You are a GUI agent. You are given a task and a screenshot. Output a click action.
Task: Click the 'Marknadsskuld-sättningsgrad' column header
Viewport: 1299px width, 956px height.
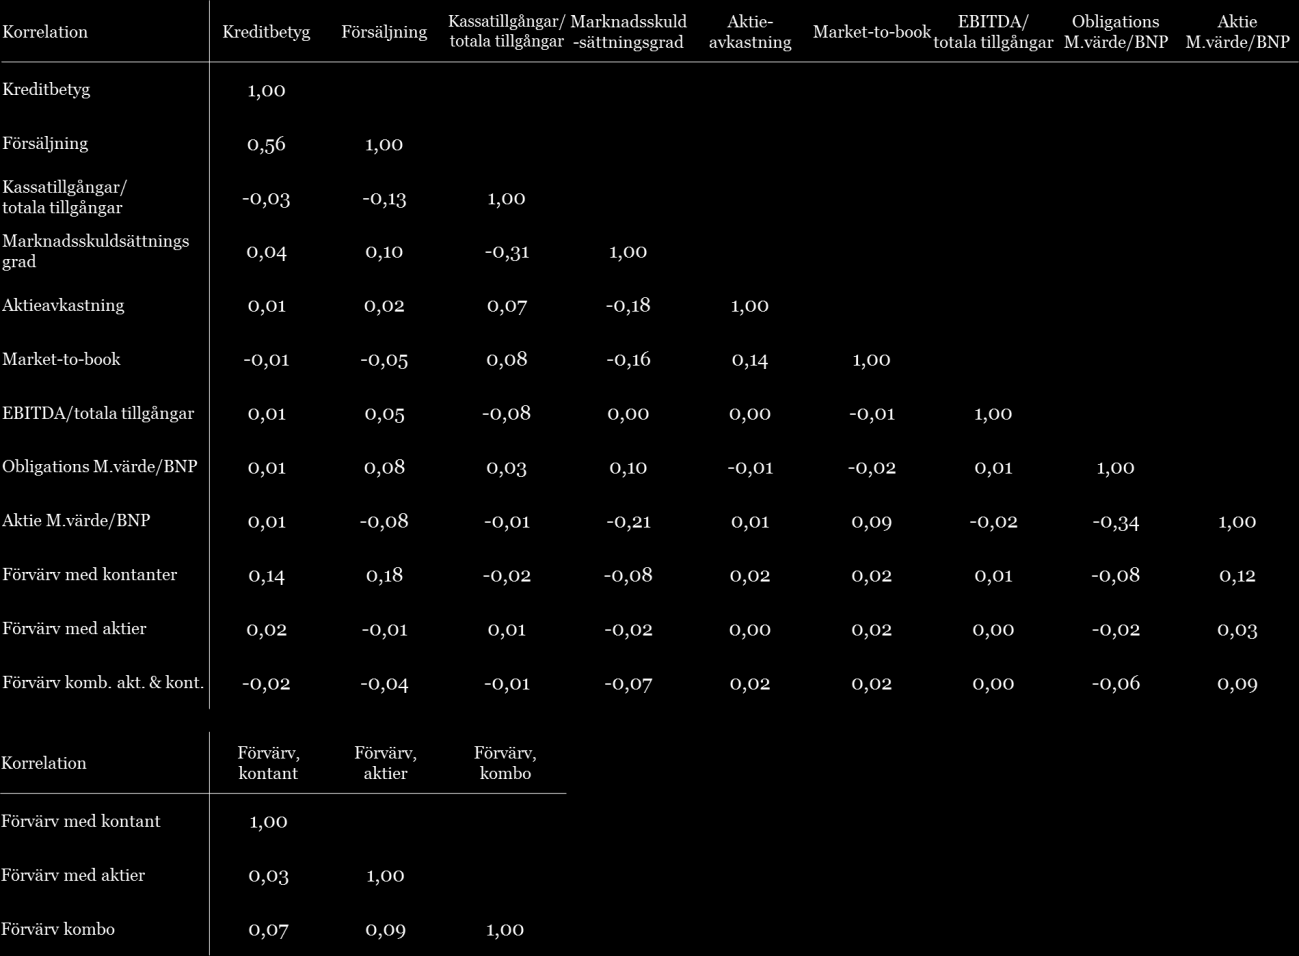point(628,32)
